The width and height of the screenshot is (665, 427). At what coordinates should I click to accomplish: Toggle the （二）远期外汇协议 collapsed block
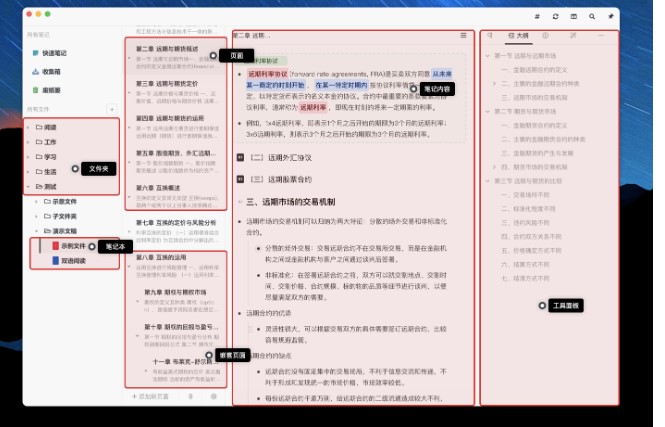click(x=241, y=157)
